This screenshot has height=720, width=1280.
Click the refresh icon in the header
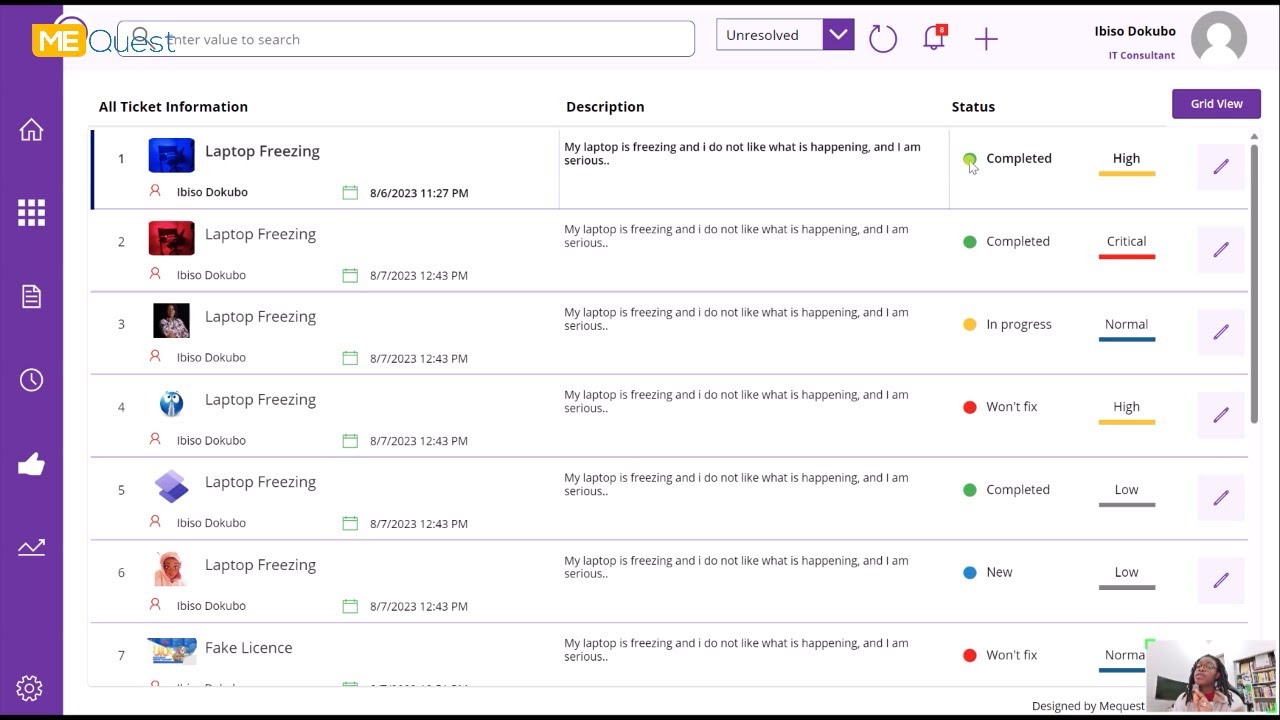[883, 39]
